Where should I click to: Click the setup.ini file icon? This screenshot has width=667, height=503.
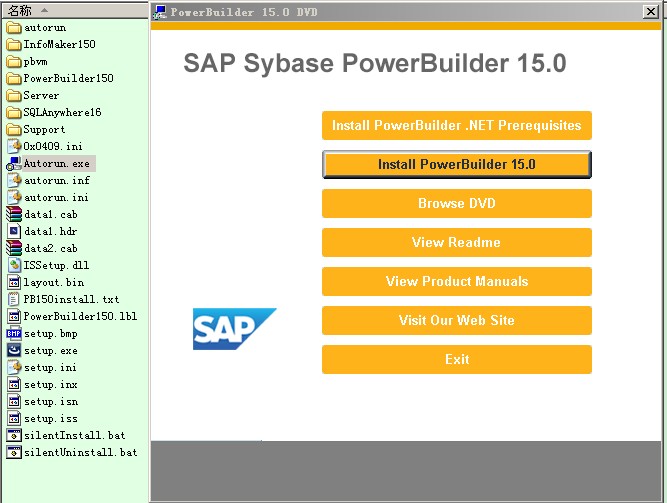[x=14, y=368]
